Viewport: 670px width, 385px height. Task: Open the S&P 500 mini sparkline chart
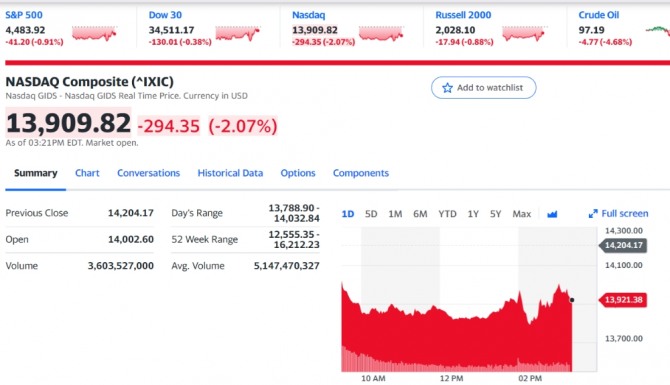pyautogui.click(x=94, y=34)
